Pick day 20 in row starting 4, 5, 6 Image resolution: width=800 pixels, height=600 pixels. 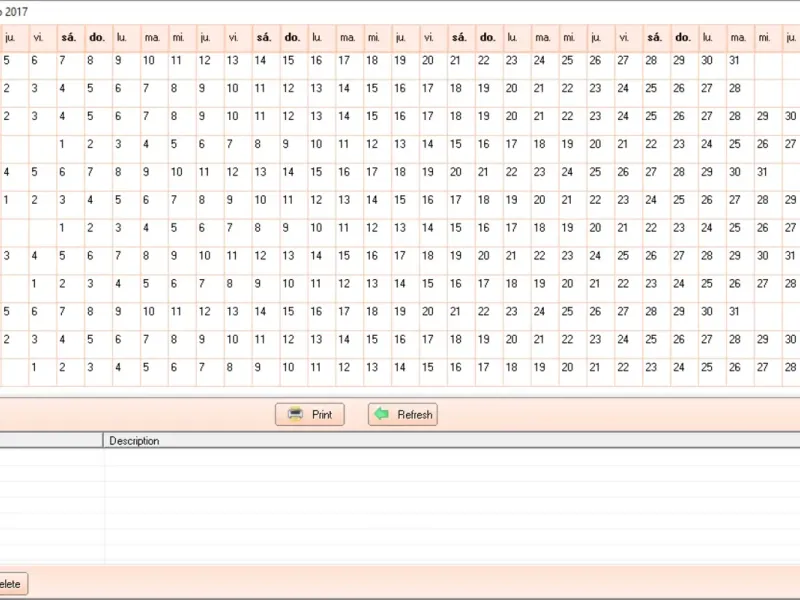tap(456, 172)
